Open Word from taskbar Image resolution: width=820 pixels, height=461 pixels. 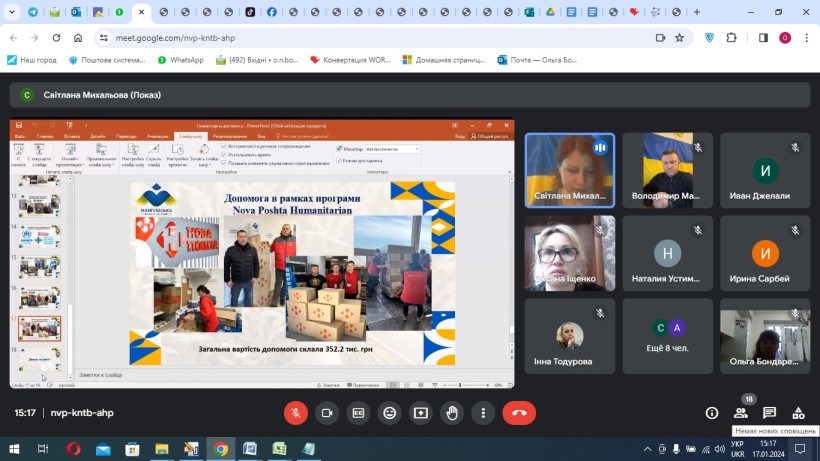click(250, 449)
